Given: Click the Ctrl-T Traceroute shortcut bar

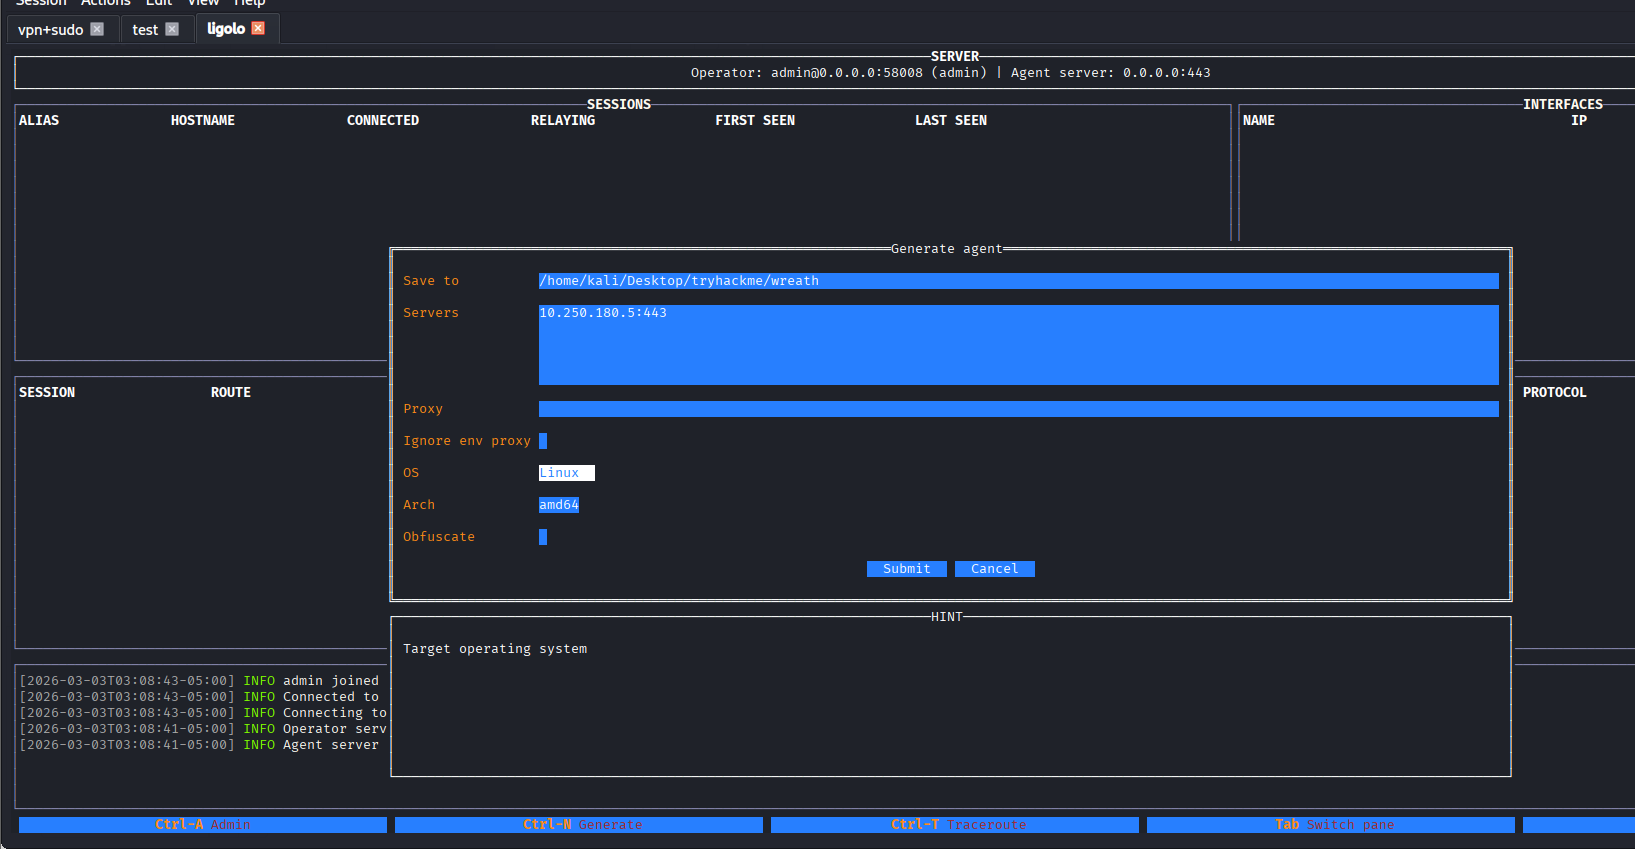Looking at the screenshot, I should pyautogui.click(x=955, y=825).
